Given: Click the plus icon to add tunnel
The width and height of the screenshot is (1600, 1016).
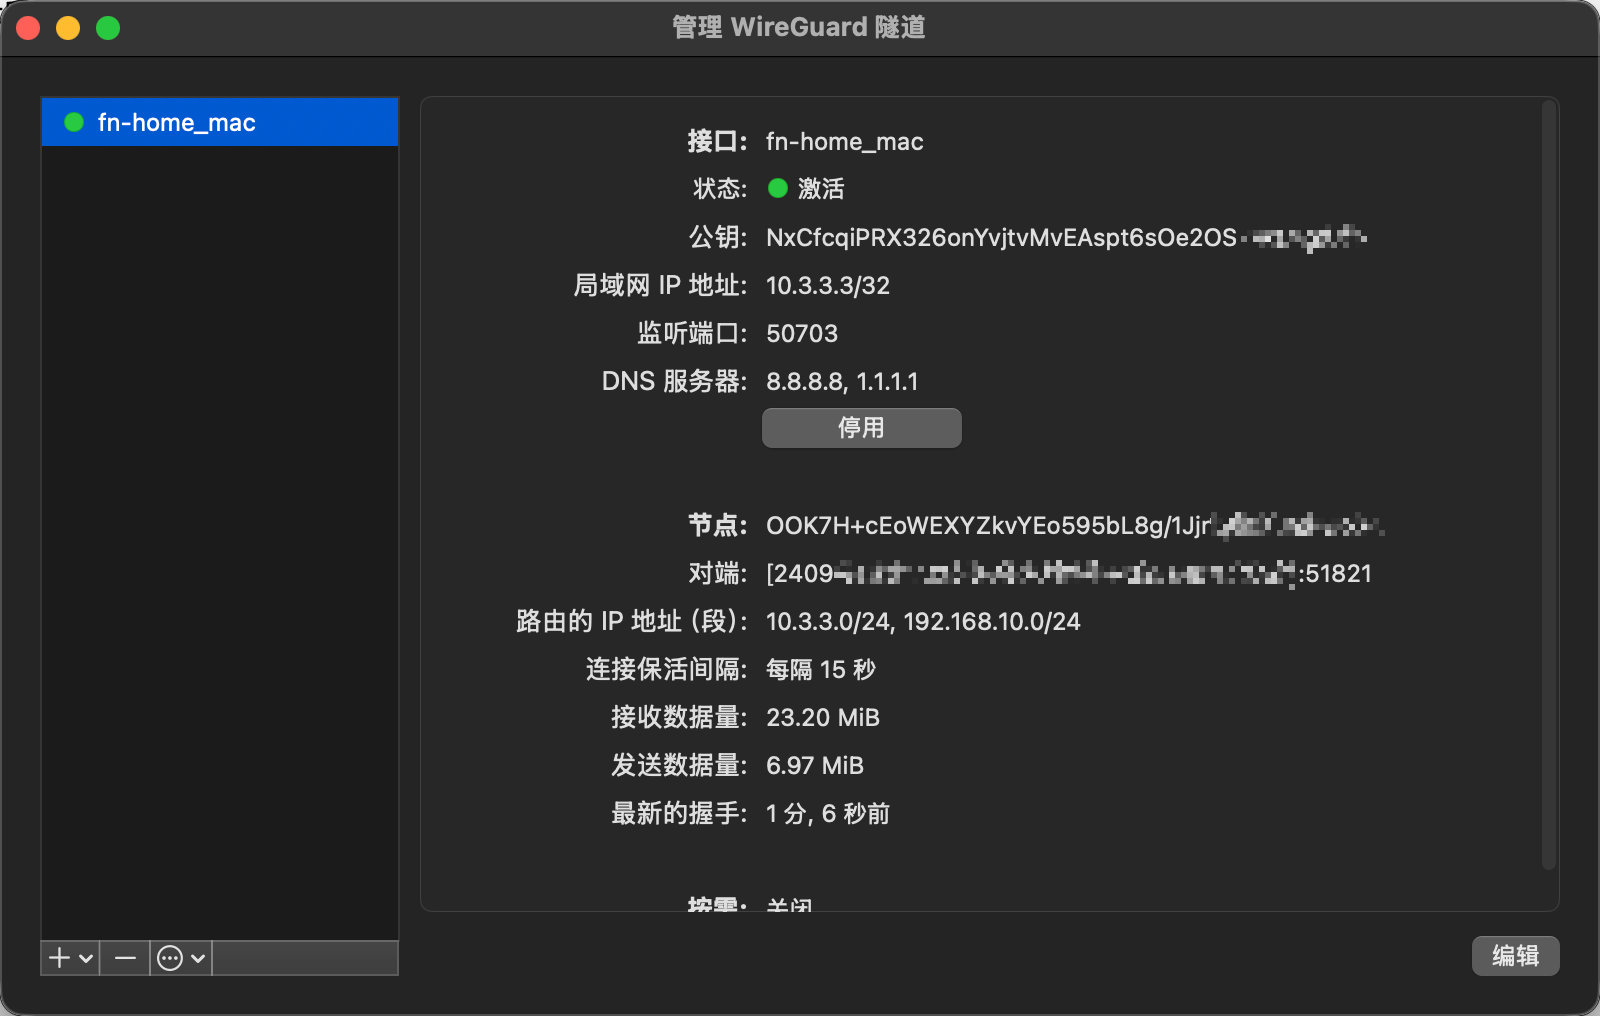Looking at the screenshot, I should click(60, 958).
